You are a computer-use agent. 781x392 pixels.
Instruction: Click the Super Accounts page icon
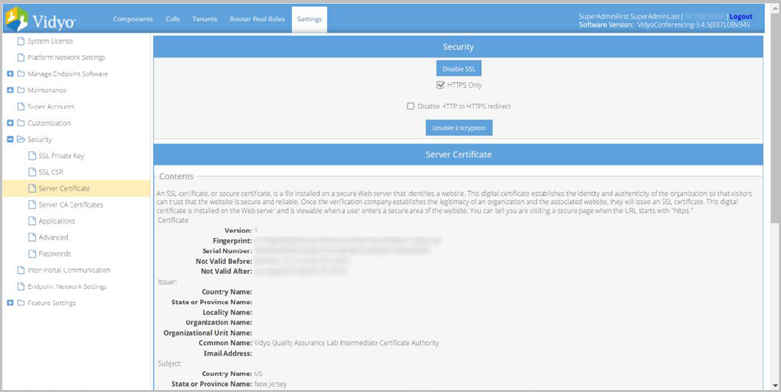tap(21, 107)
